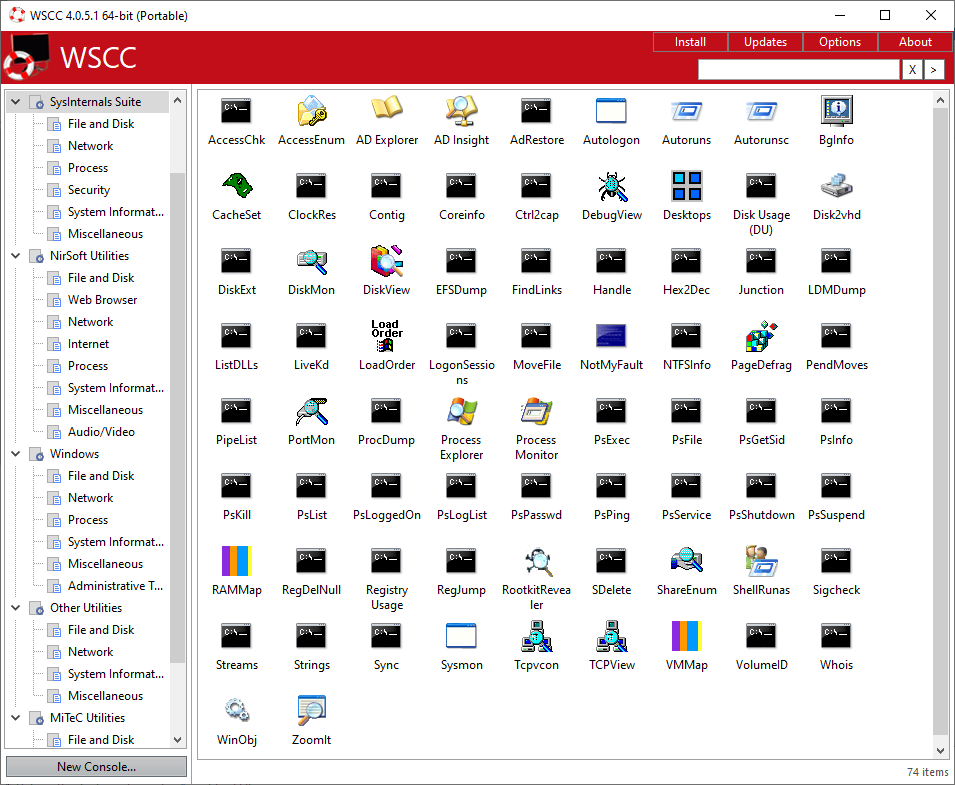955x785 pixels.
Task: Launch the DebugView bug icon
Action: (x=611, y=186)
